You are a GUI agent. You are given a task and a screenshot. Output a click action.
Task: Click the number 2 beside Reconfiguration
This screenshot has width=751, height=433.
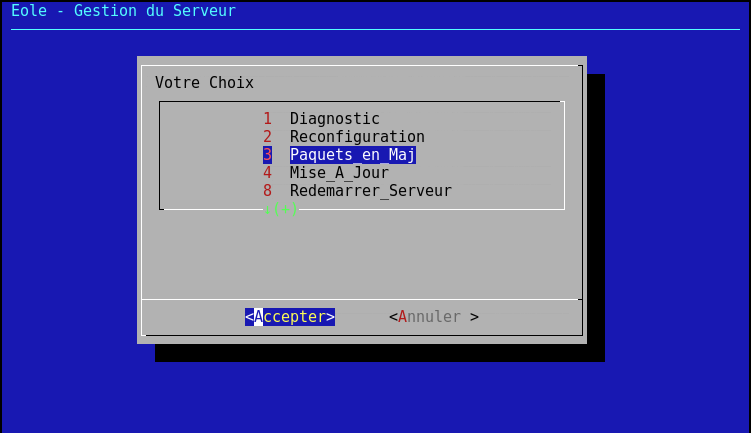tap(267, 137)
